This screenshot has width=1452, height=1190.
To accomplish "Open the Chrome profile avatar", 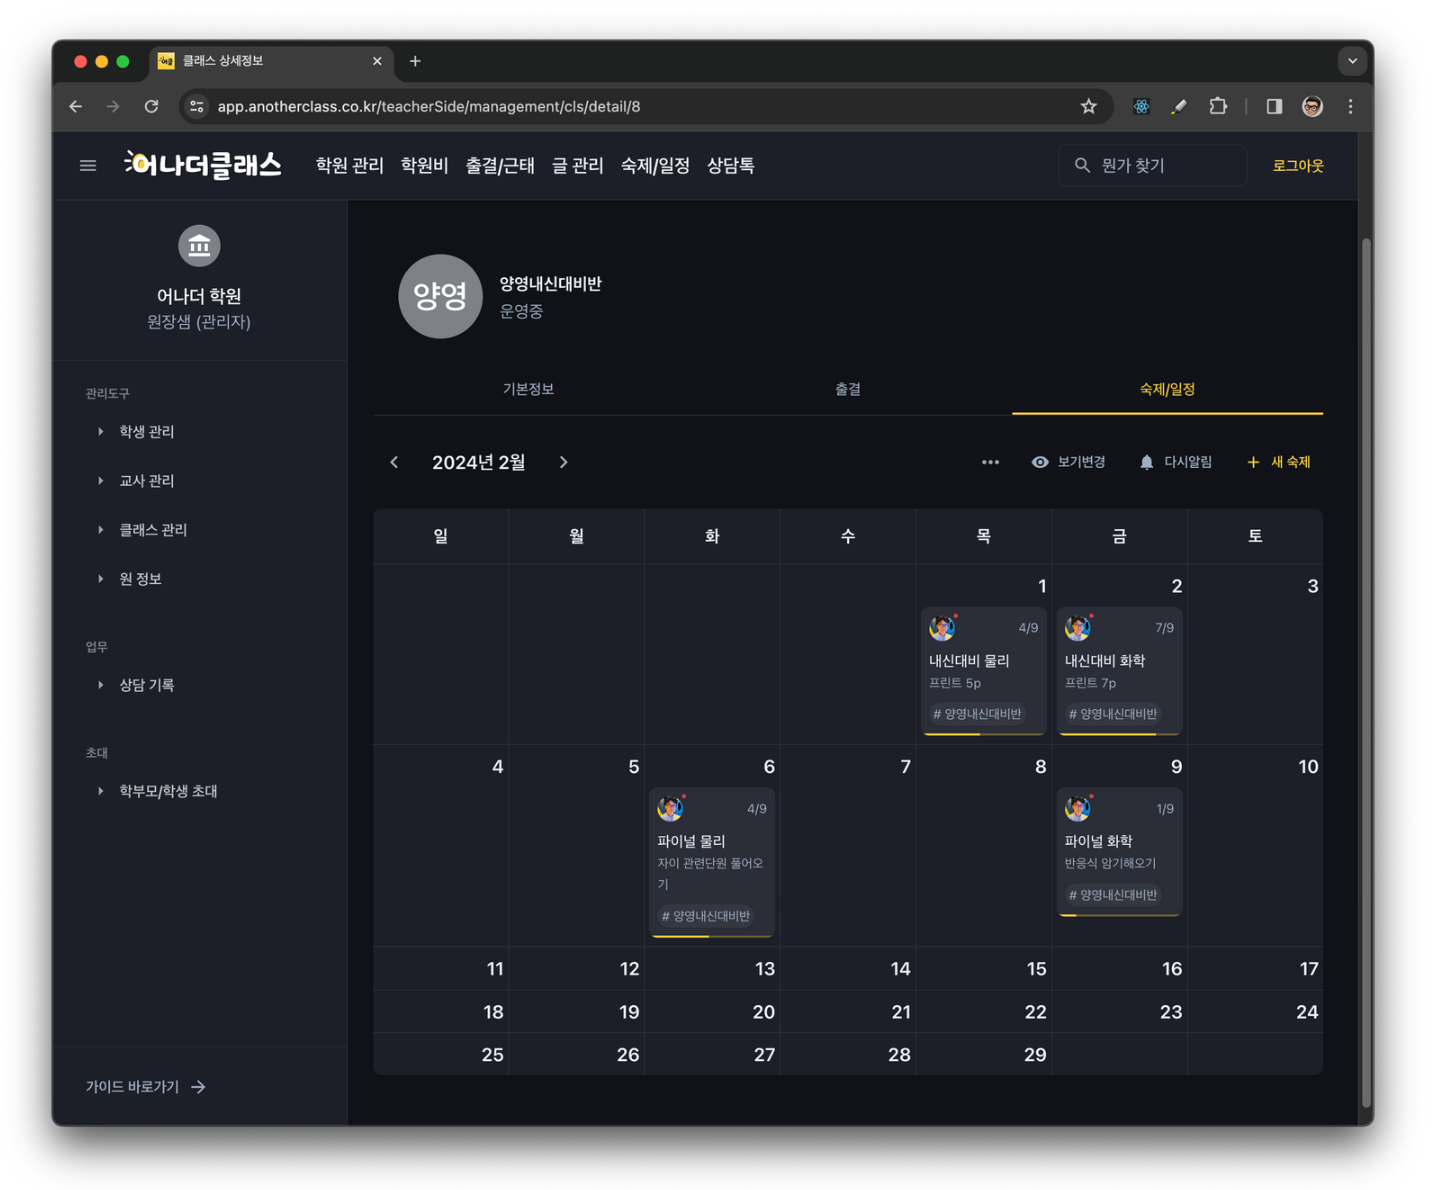I will pos(1312,106).
